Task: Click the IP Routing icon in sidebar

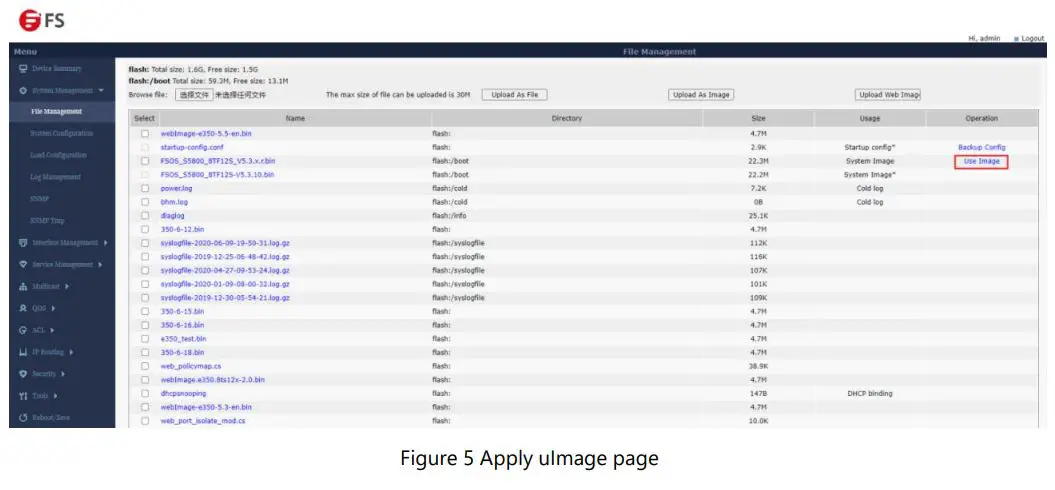Action: coord(23,352)
